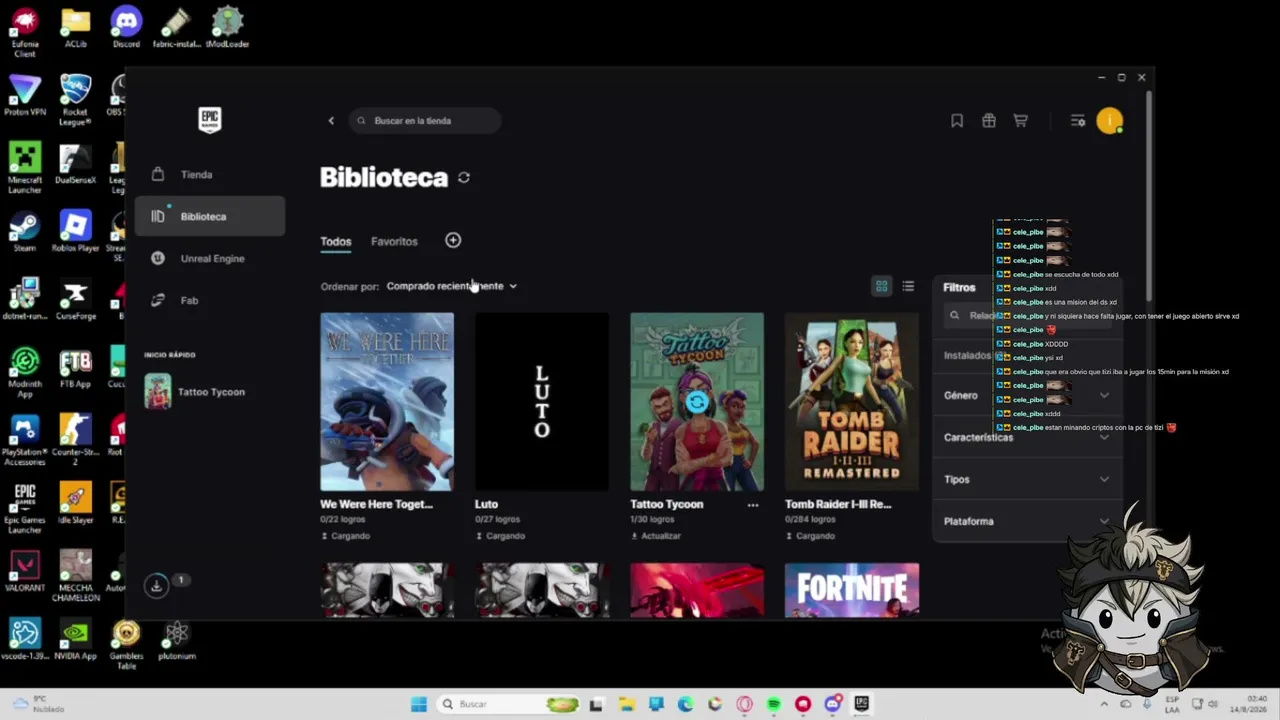
Task: Open the Luto game cover
Action: click(542, 402)
